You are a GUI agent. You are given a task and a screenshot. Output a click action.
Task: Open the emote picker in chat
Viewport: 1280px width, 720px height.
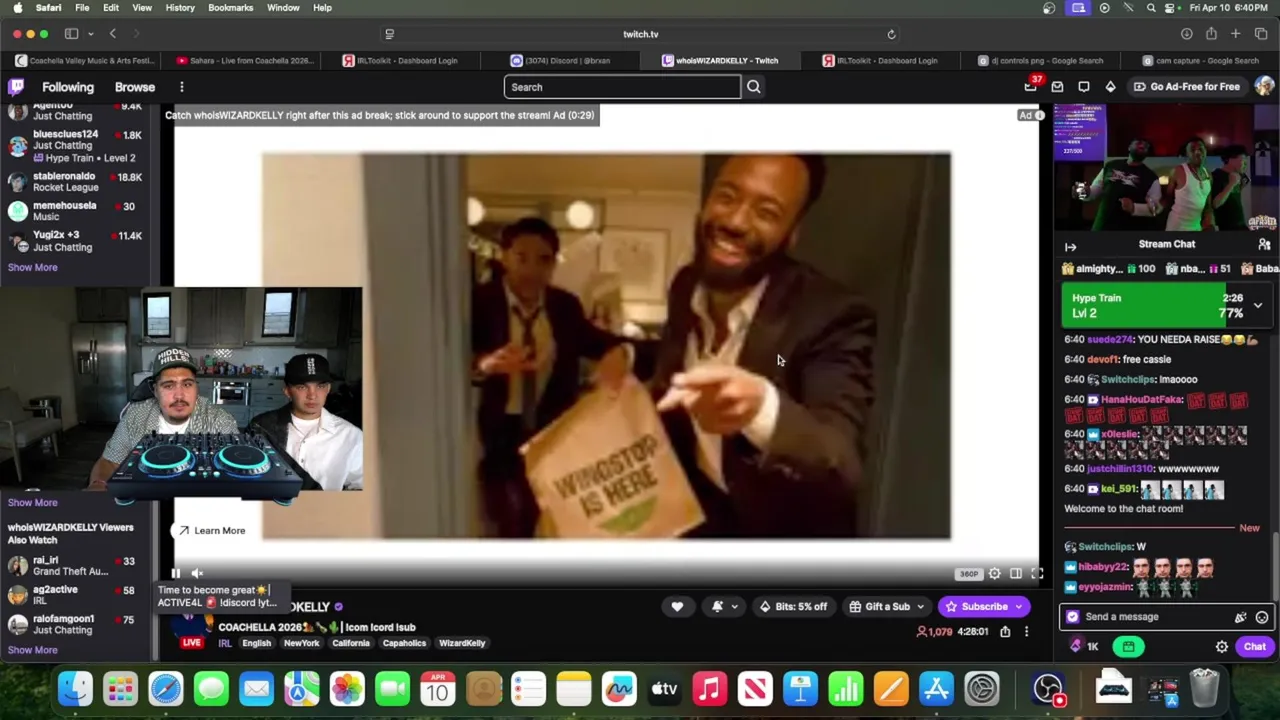click(1262, 617)
